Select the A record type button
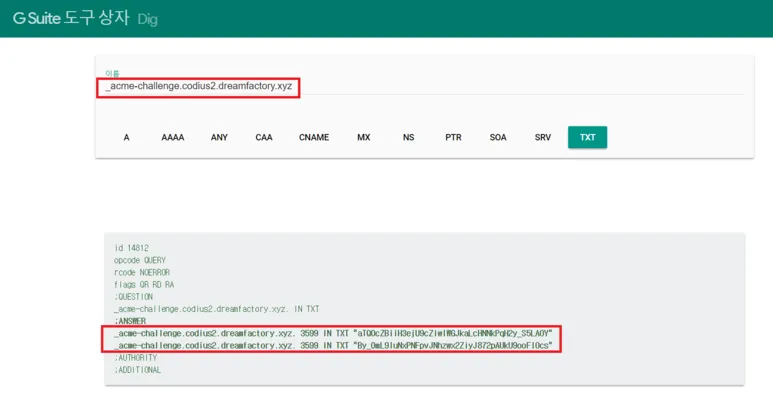773x406 pixels. pyautogui.click(x=126, y=137)
